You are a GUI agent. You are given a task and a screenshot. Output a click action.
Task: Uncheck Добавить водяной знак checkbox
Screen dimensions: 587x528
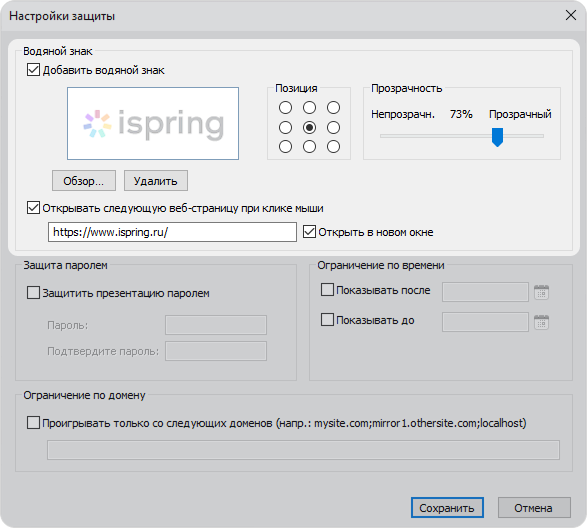coord(33,70)
